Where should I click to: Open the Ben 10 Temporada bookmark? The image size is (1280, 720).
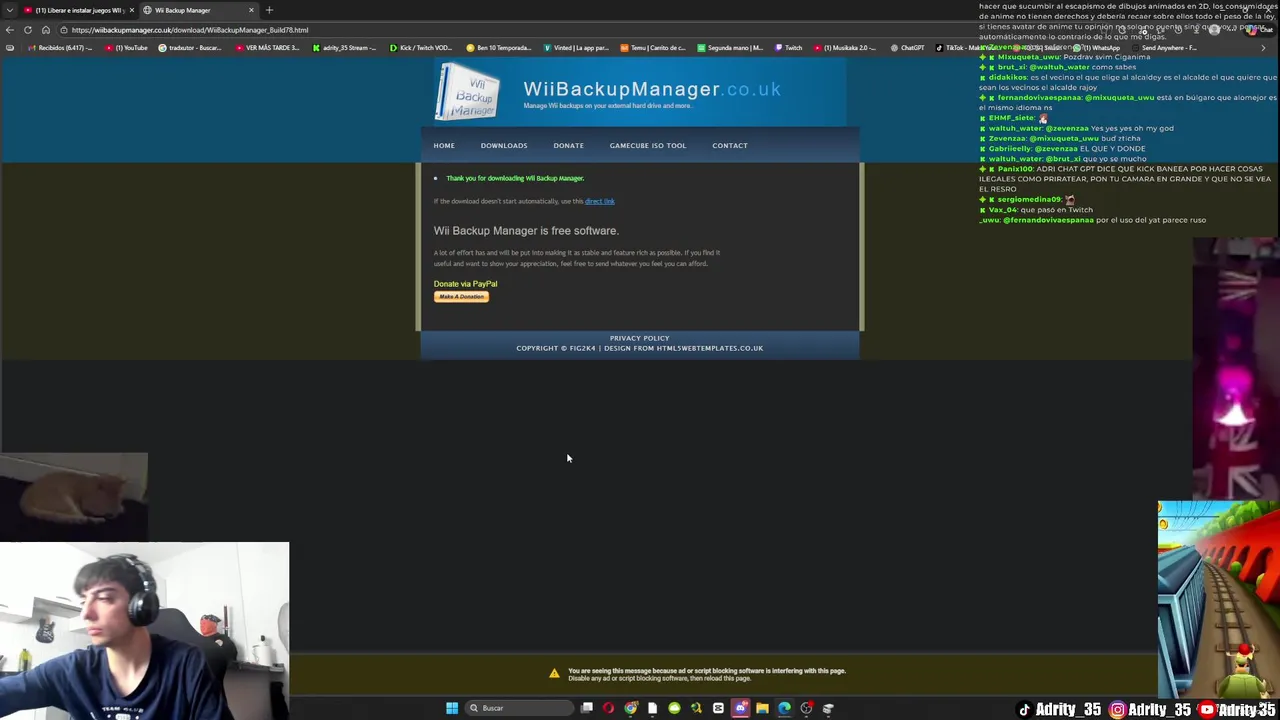(499, 48)
